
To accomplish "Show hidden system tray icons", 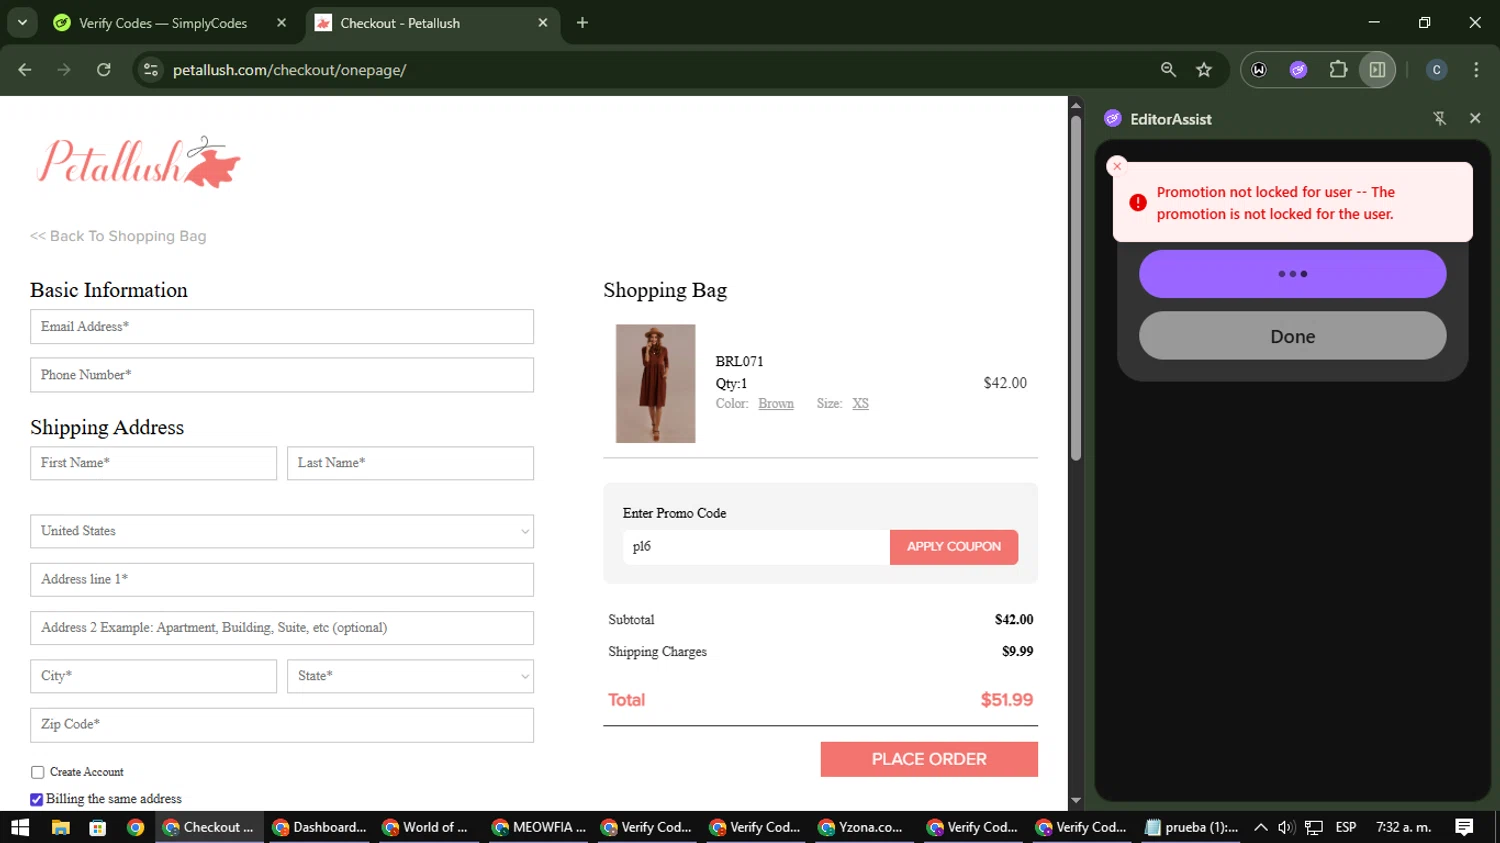I will click(x=1261, y=827).
